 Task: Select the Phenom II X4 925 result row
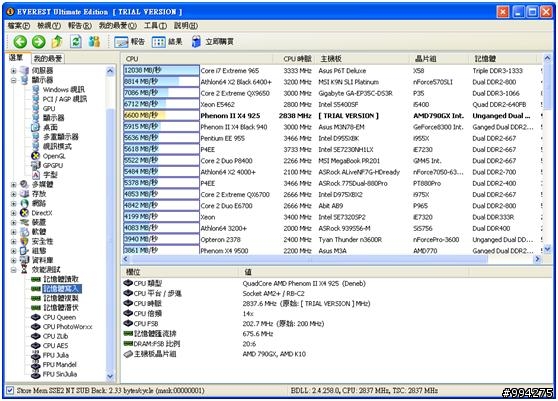pyautogui.click(x=332, y=116)
